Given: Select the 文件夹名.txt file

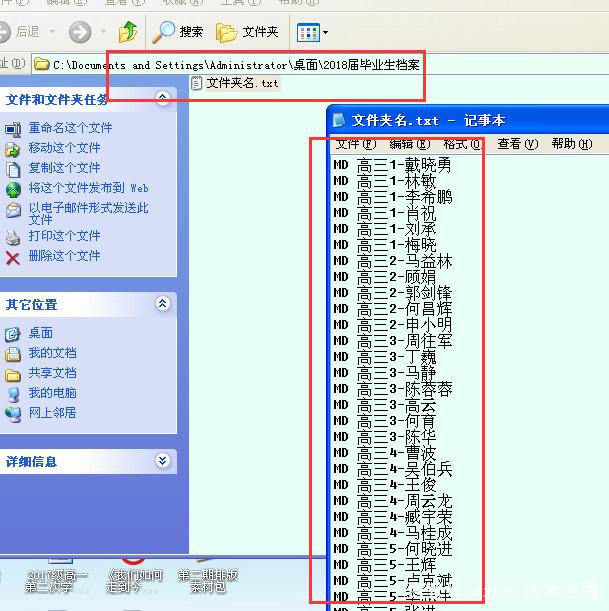Looking at the screenshot, I should pyautogui.click(x=235, y=83).
